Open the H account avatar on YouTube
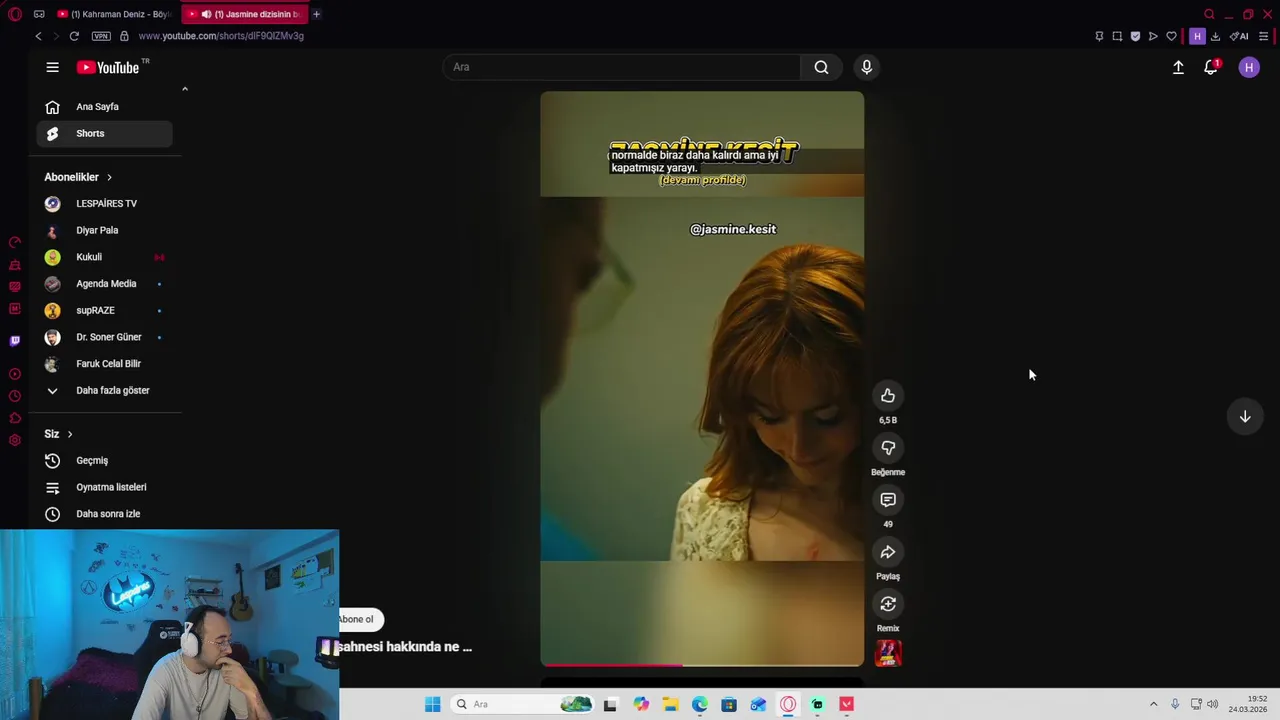 pos(1249,67)
